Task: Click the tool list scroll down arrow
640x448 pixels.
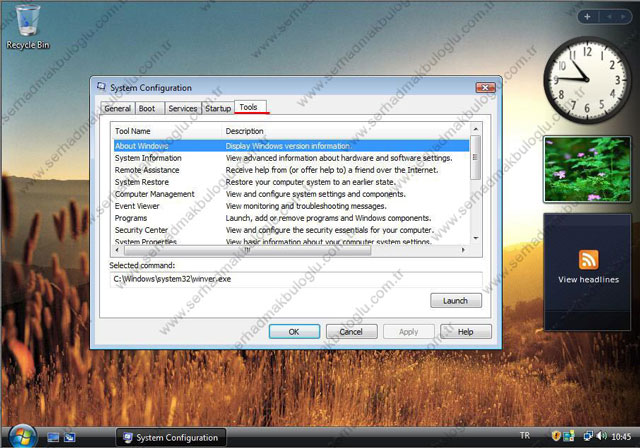Action: tap(476, 238)
